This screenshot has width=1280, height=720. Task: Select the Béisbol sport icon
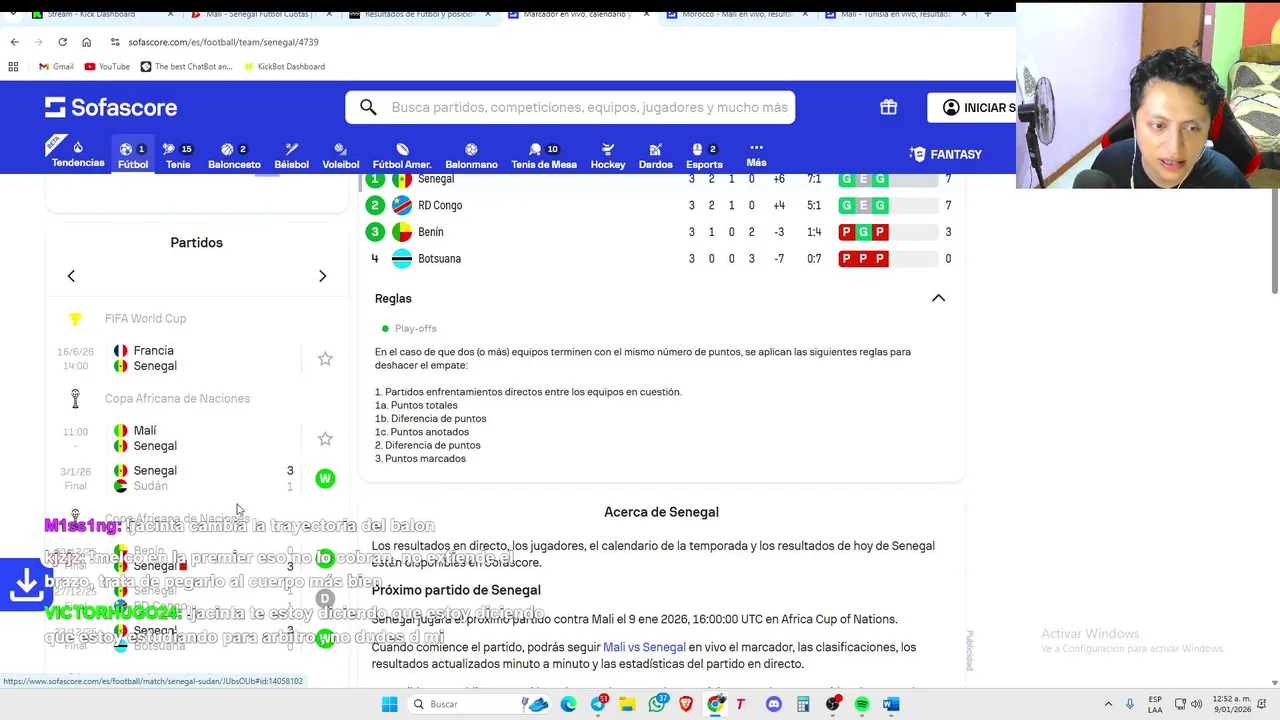click(x=291, y=154)
